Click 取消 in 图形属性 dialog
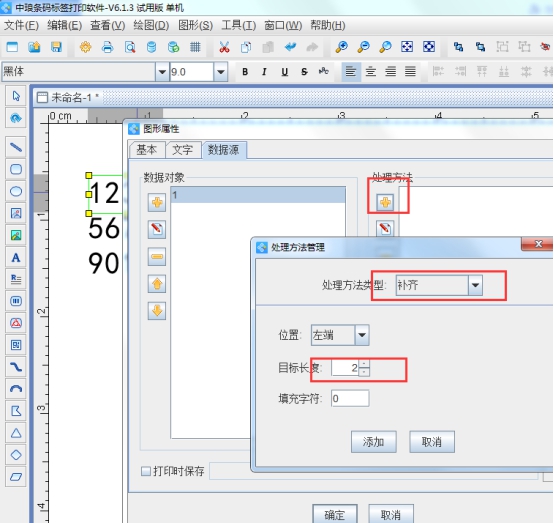The width and height of the screenshot is (554, 523). (391, 514)
